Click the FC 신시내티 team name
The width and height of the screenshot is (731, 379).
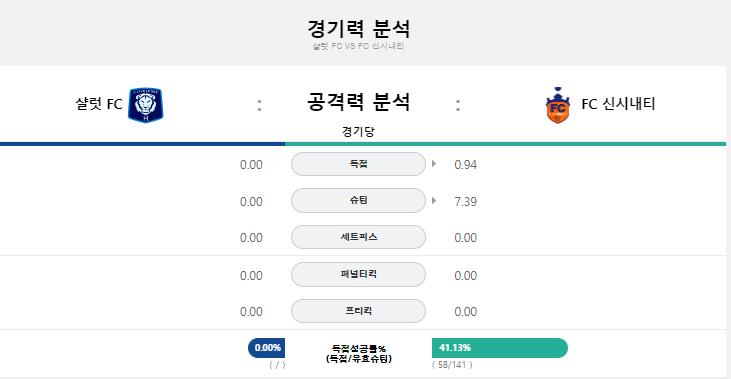[x=618, y=103]
